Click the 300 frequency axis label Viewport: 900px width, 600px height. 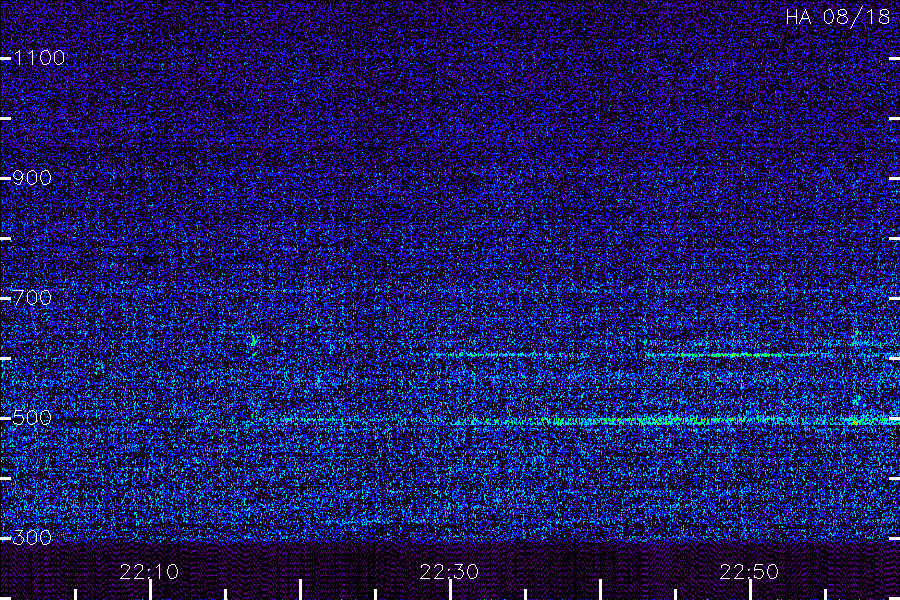coord(32,537)
